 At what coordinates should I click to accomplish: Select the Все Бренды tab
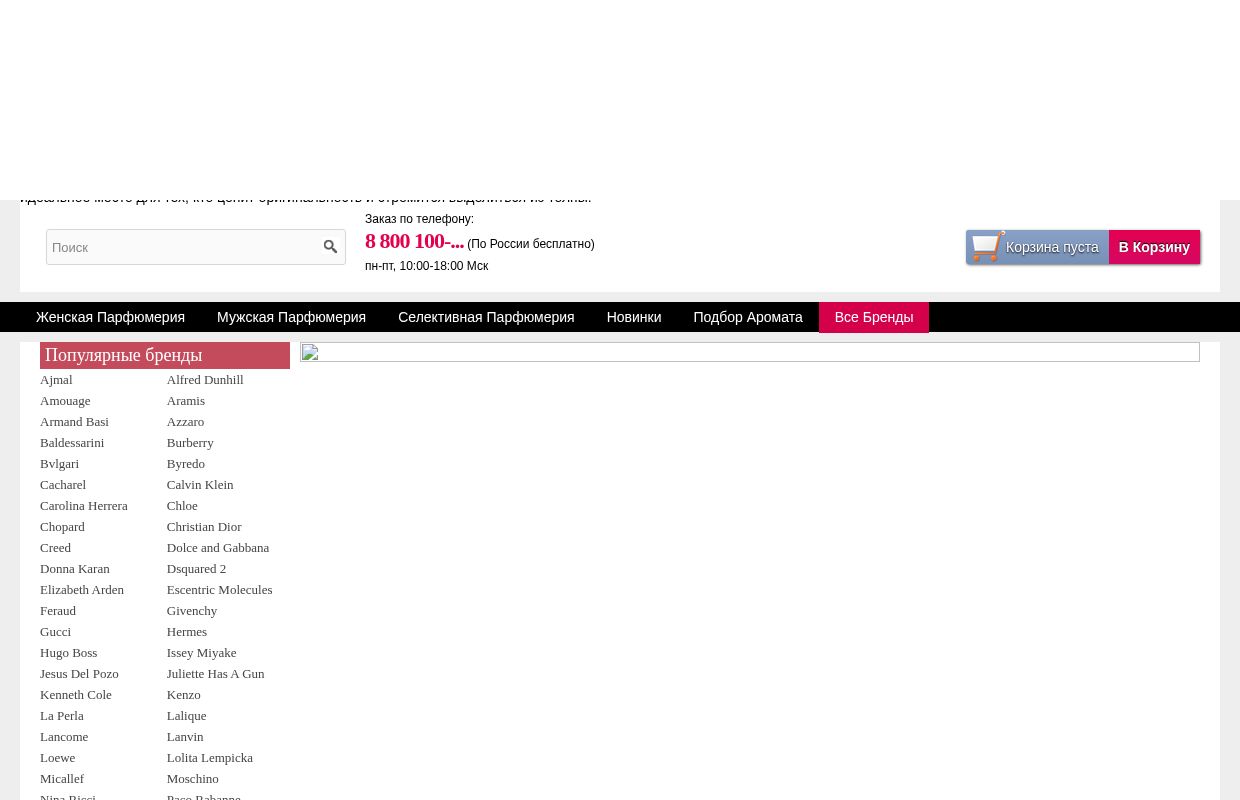873,317
